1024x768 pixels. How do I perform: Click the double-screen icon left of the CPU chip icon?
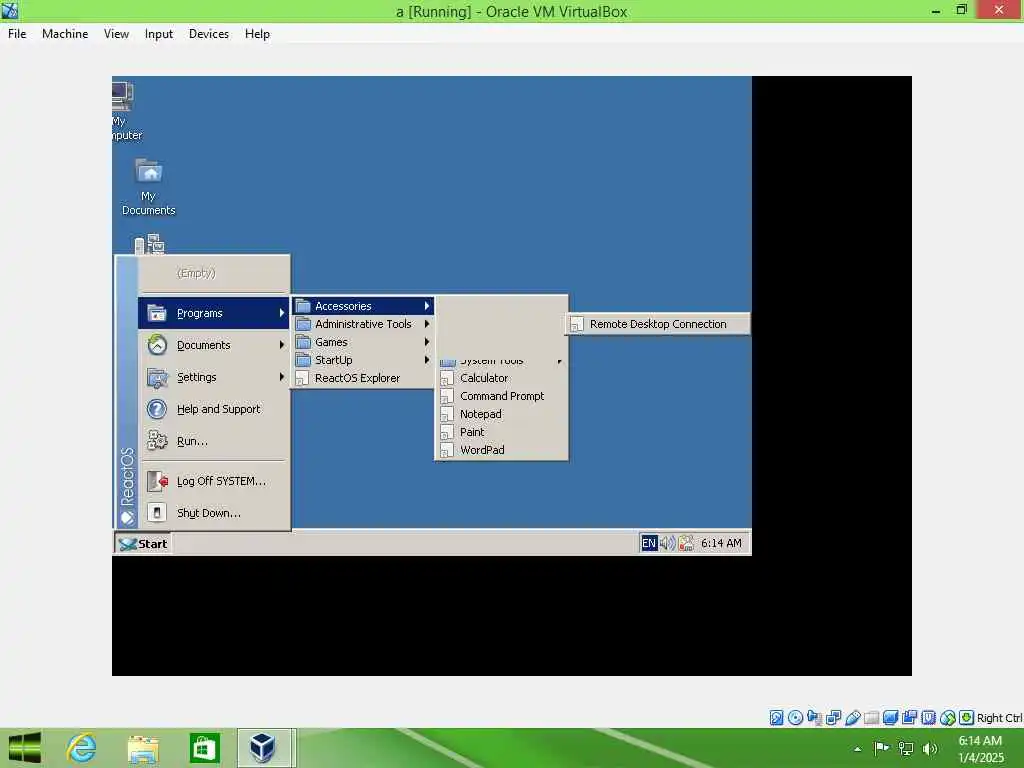910,718
